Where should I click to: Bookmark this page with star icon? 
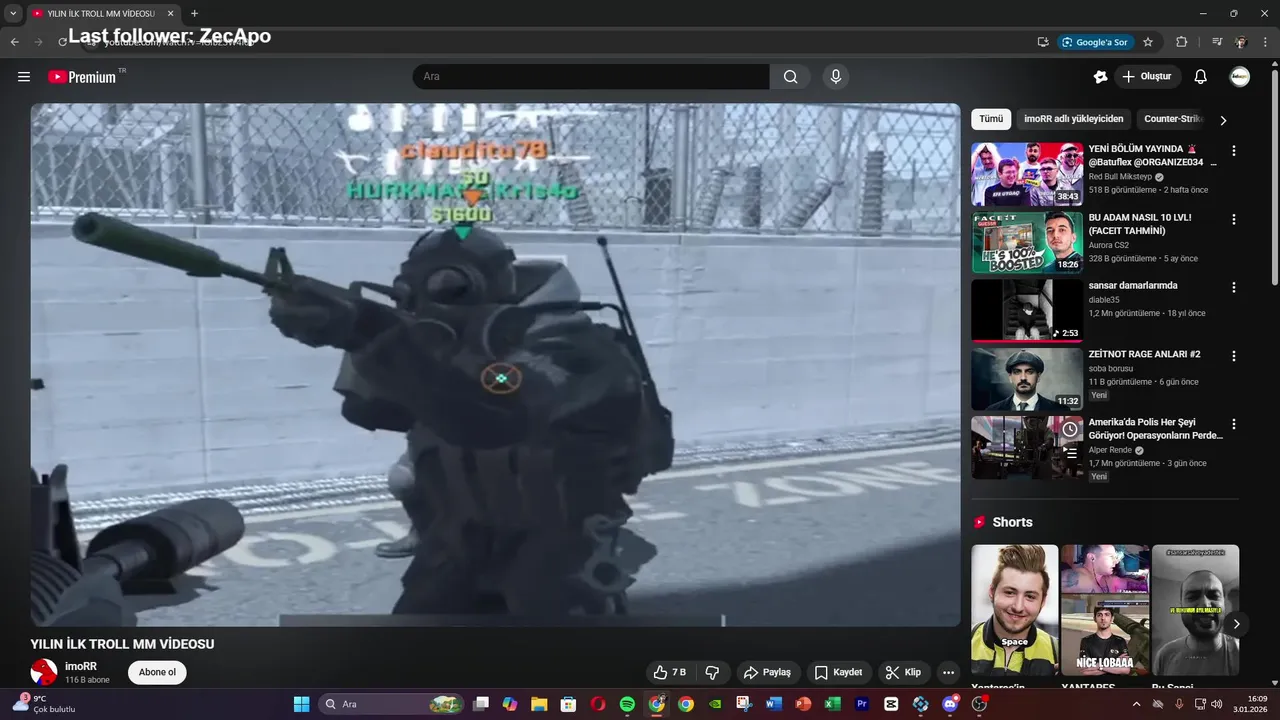1148,42
